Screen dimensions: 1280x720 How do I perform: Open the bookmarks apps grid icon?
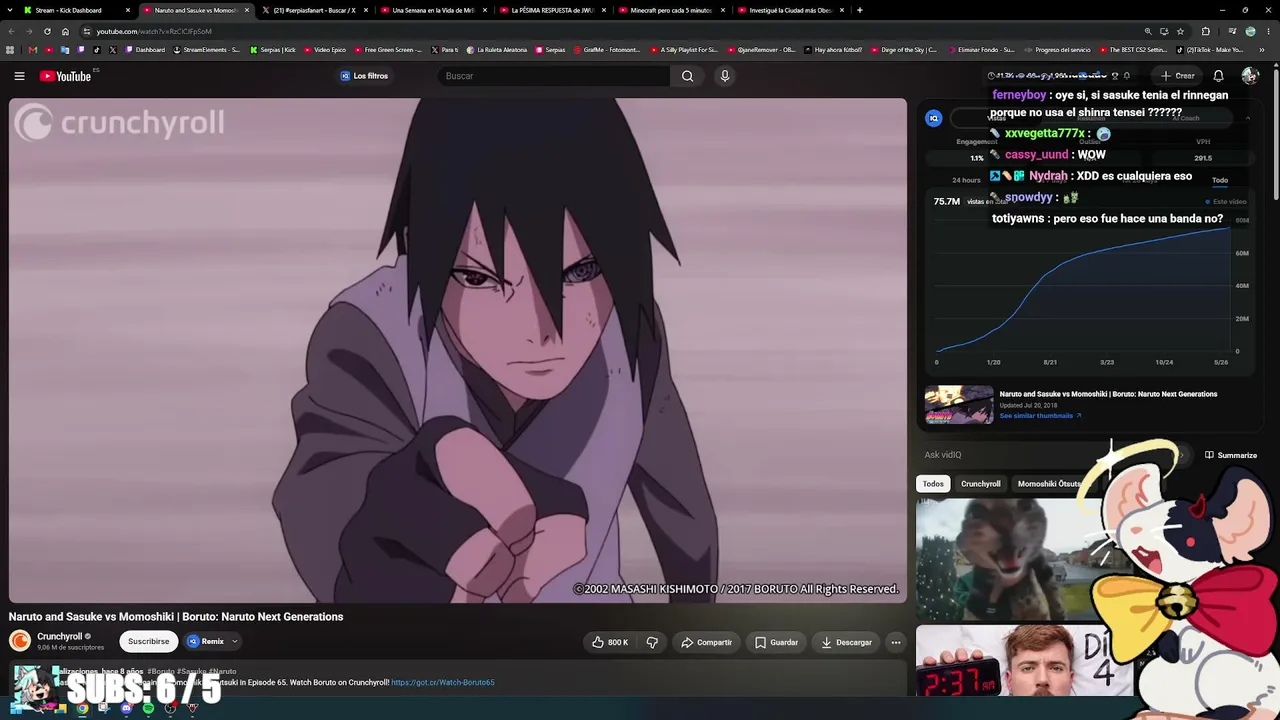(x=10, y=50)
